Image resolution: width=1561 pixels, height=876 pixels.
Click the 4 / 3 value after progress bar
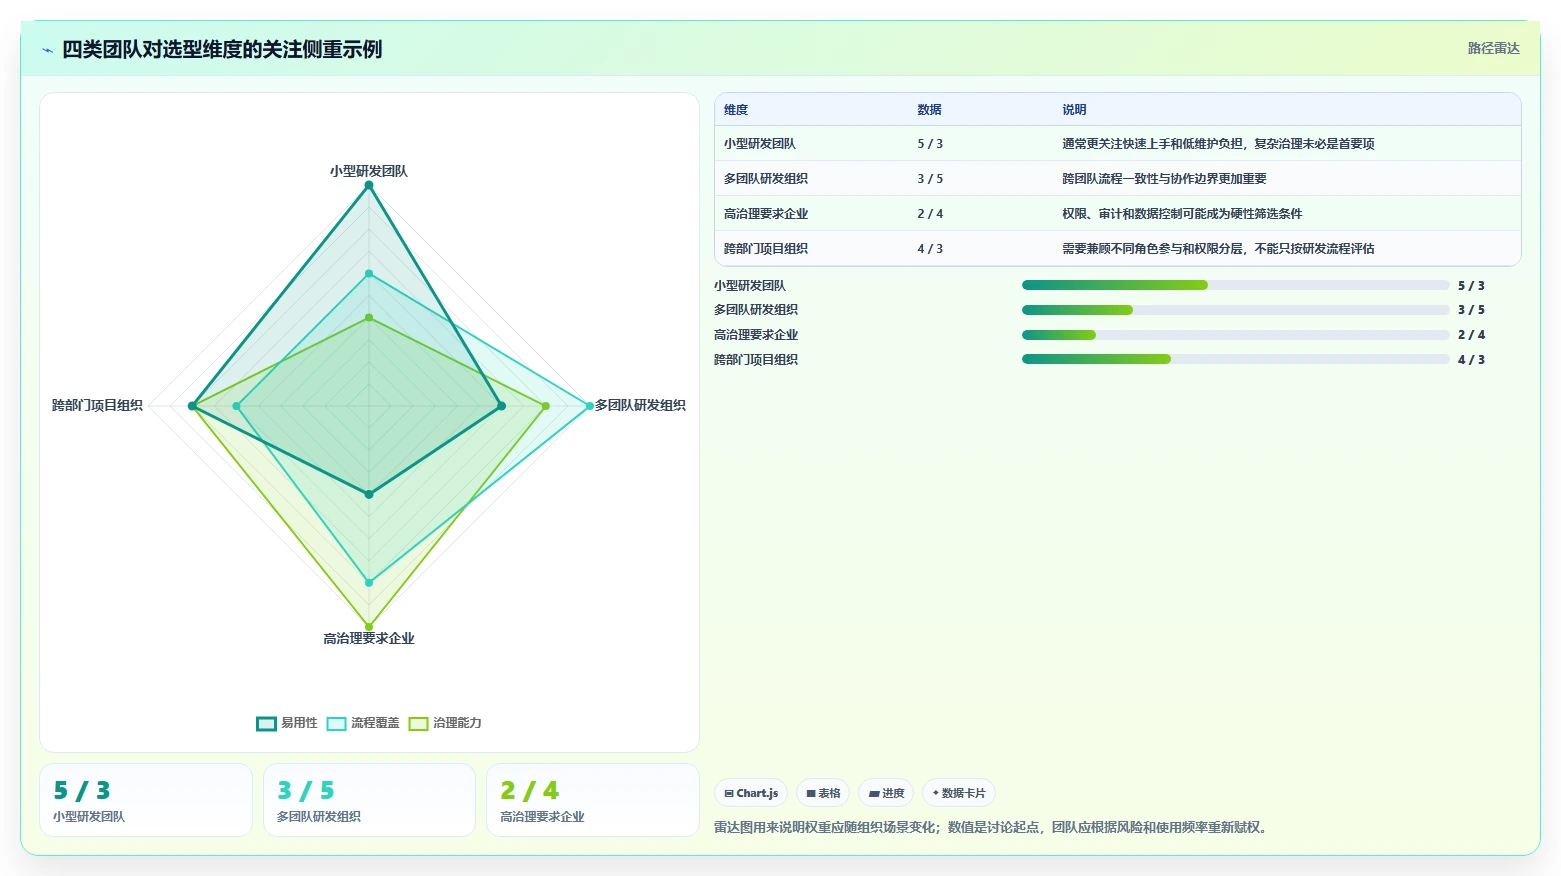click(1471, 360)
